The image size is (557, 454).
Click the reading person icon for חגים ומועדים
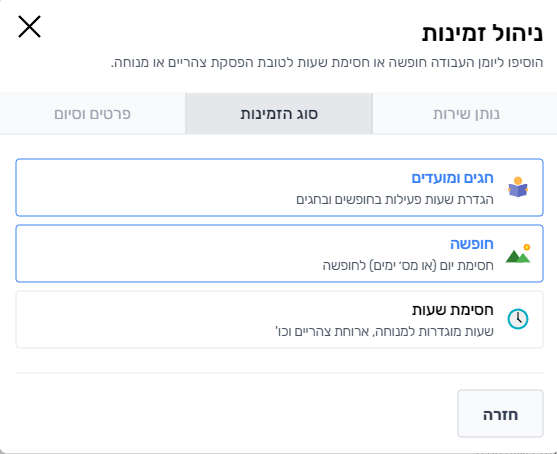(518, 187)
